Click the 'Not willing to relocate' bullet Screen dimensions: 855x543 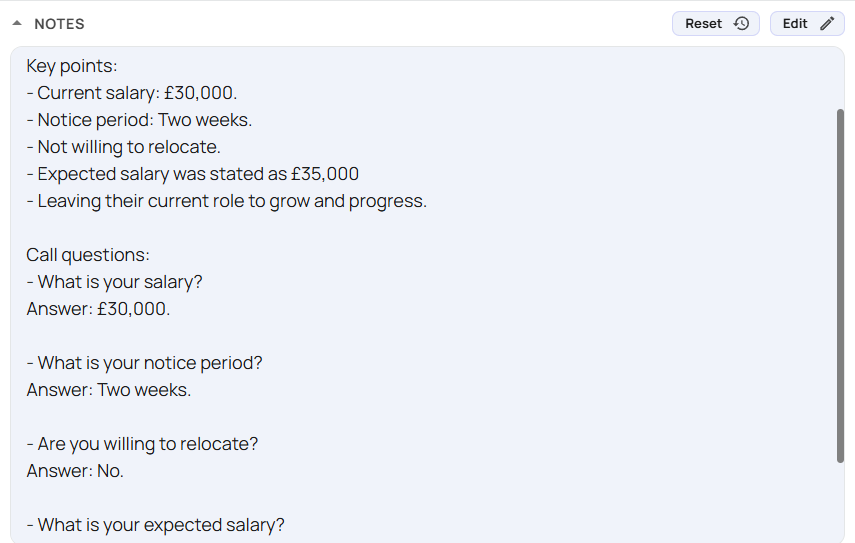123,147
